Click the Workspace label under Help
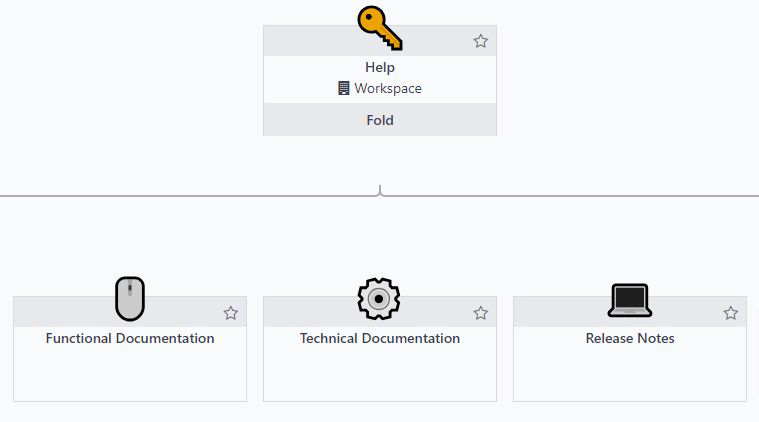 click(x=388, y=88)
